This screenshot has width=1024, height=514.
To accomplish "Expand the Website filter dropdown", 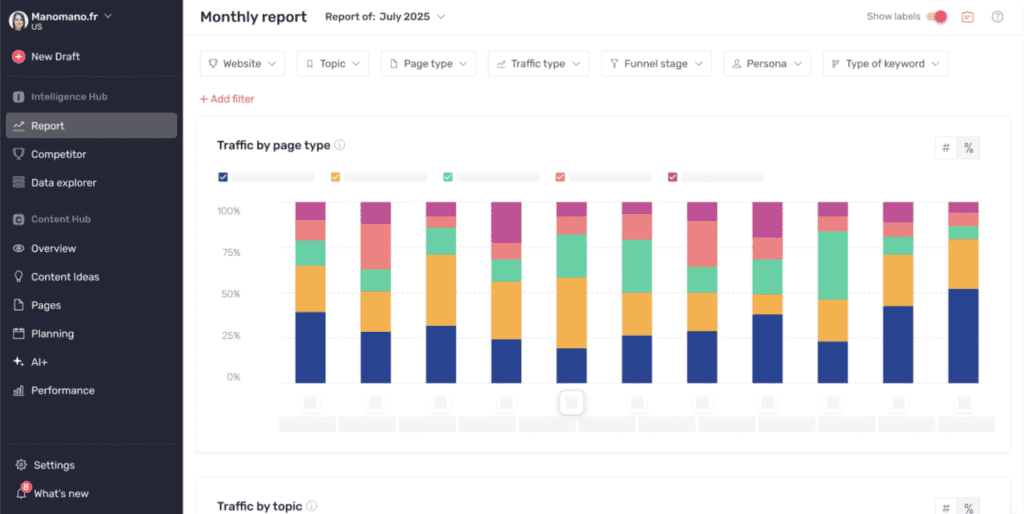I will coord(242,64).
